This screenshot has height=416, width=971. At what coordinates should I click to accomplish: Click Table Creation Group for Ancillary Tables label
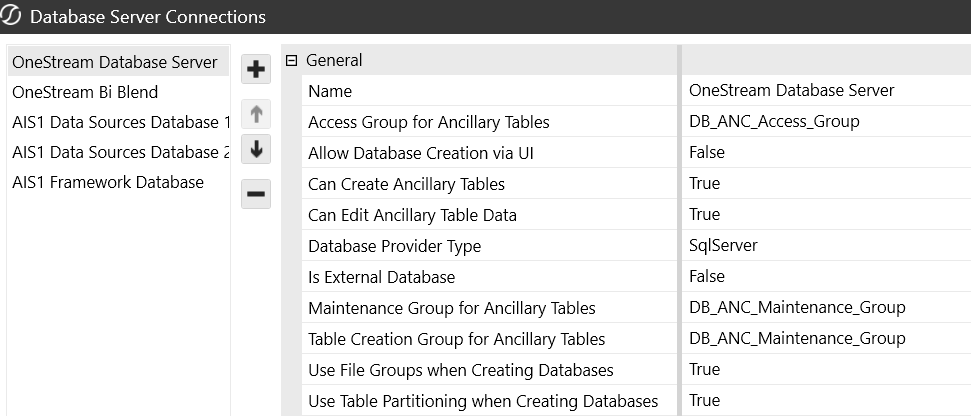coord(457,339)
